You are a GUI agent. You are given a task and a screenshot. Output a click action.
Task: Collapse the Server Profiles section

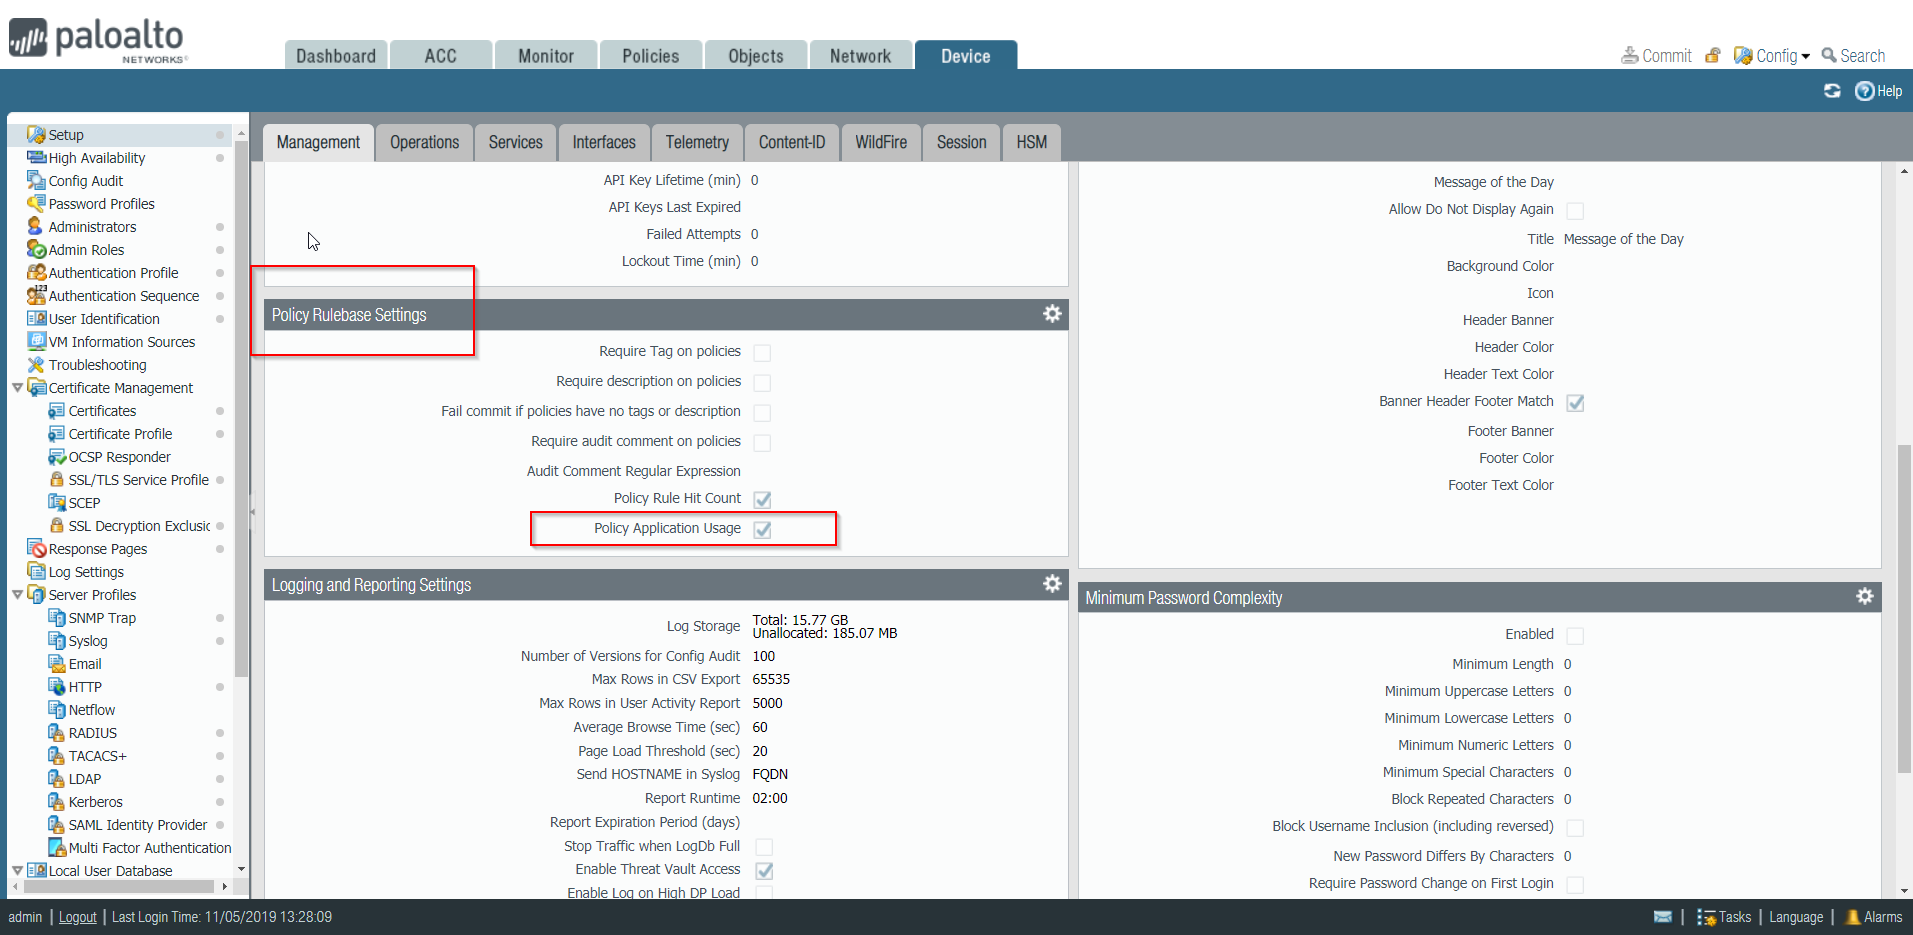click(x=17, y=594)
